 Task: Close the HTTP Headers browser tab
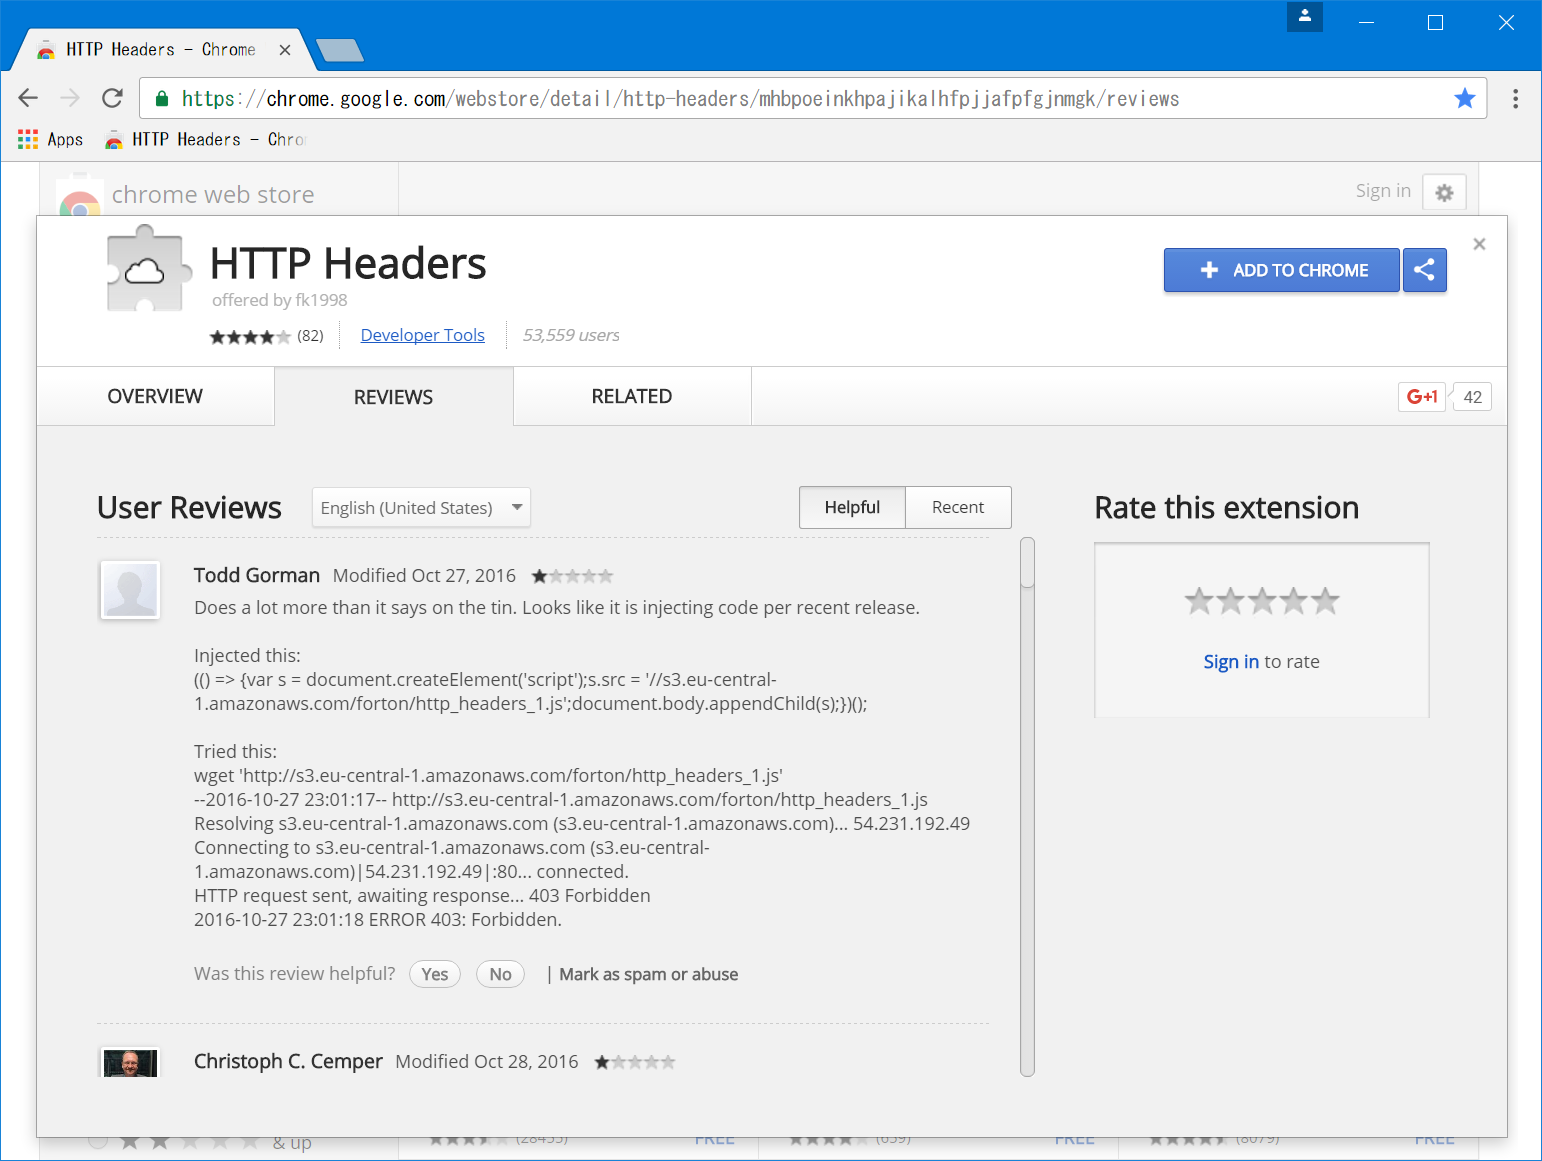point(285,50)
